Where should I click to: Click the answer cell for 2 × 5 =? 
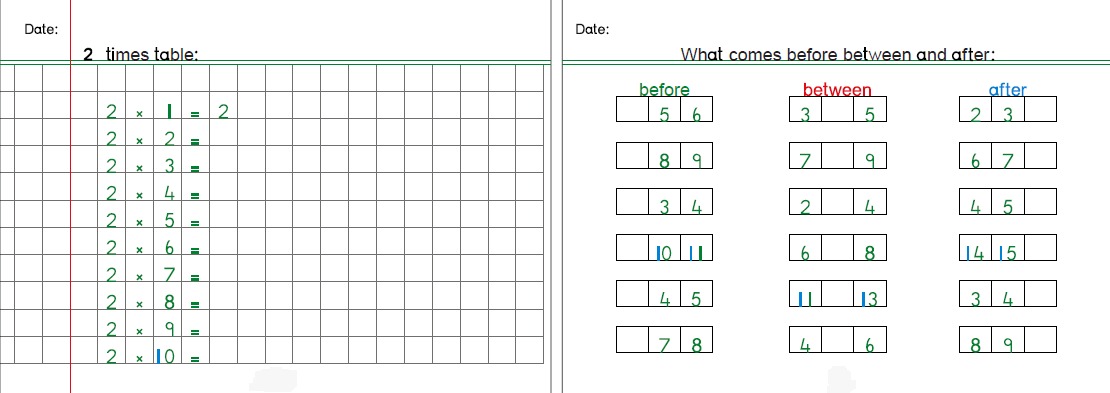point(223,214)
